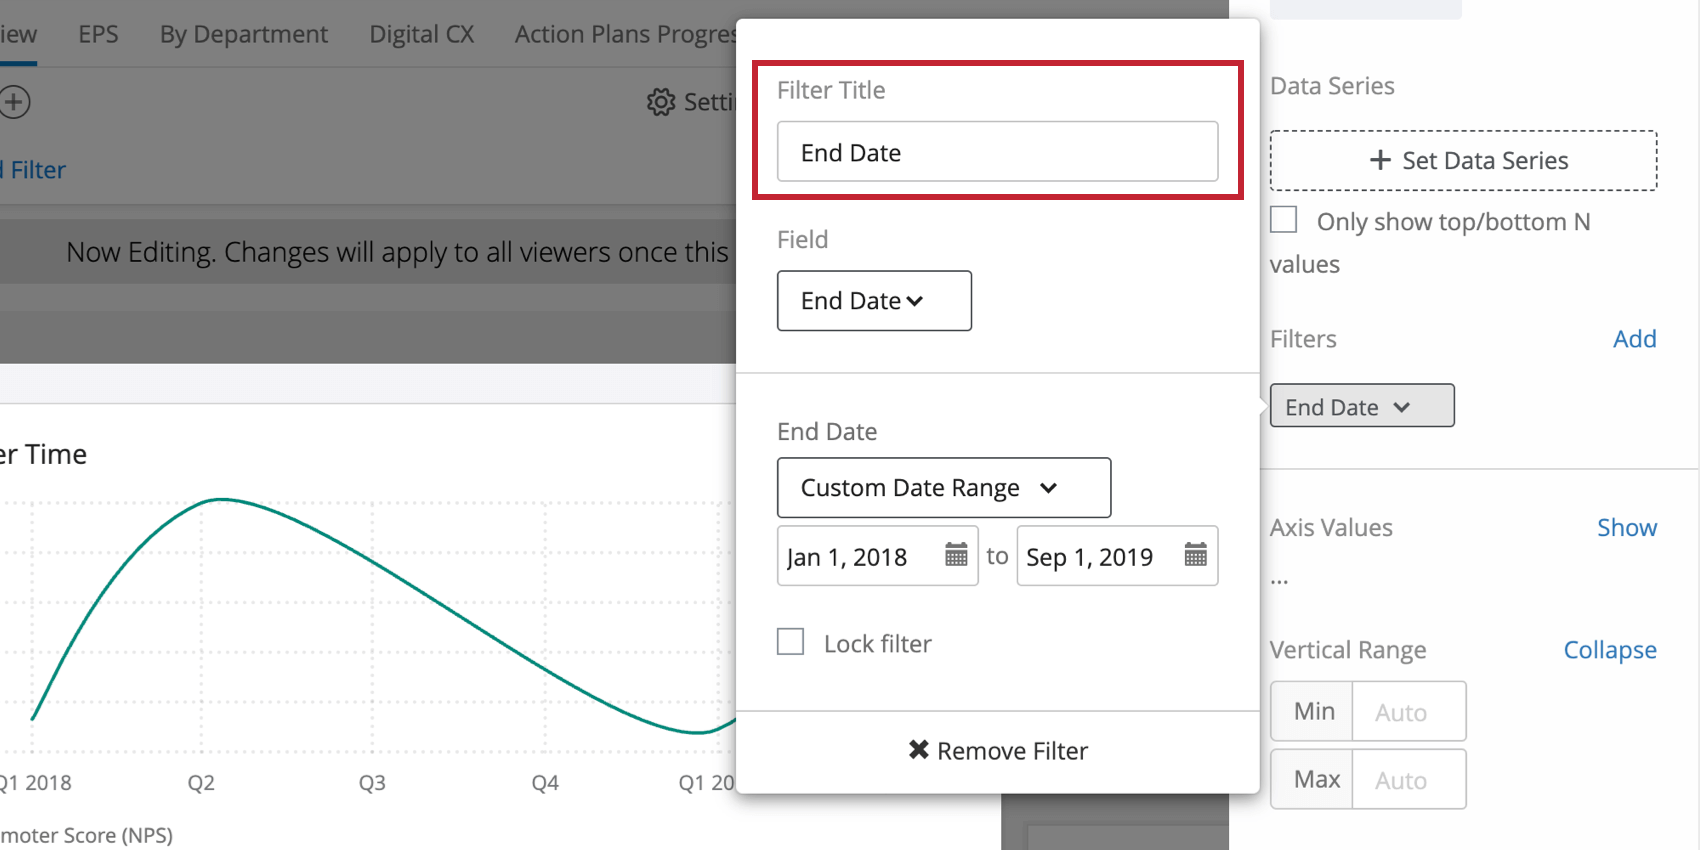Open the By Department tab
Image resolution: width=1700 pixels, height=850 pixels.
[x=244, y=34]
